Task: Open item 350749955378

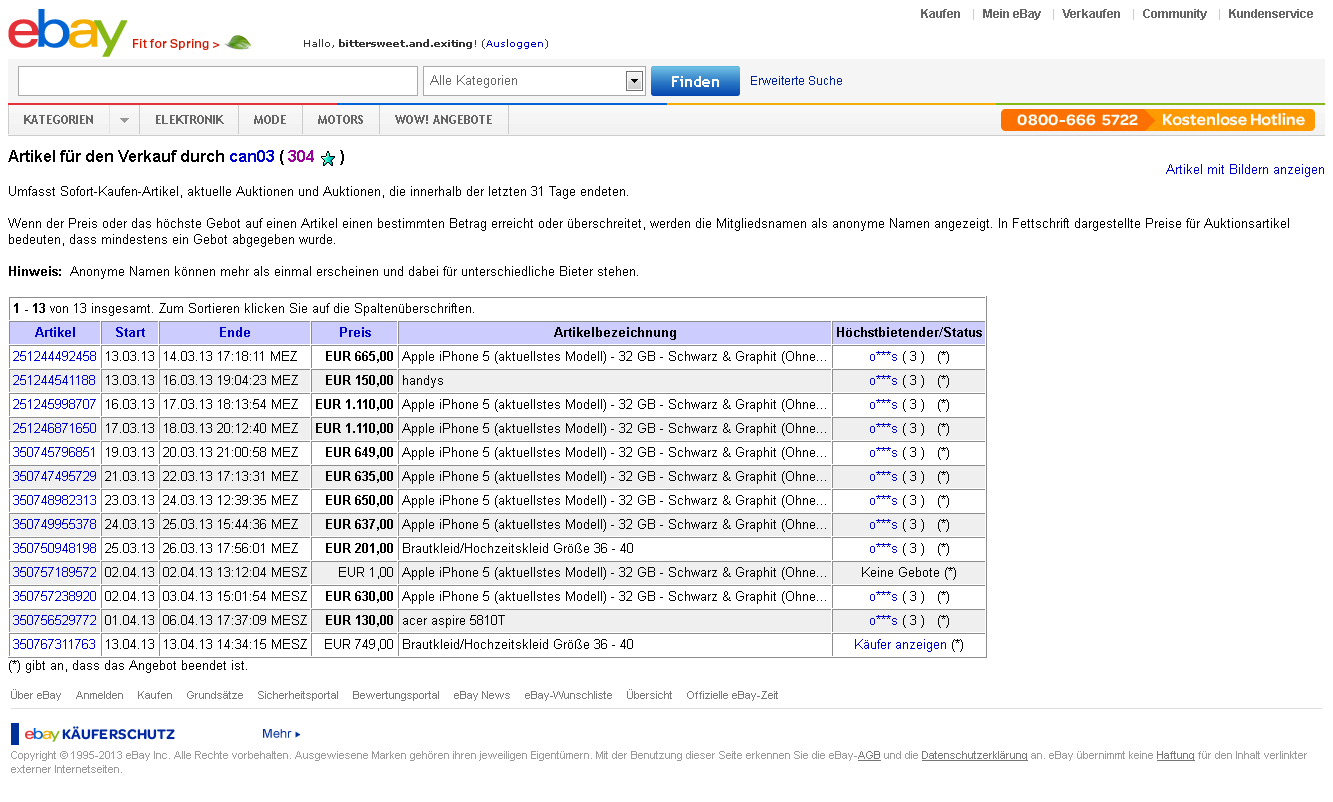Action: point(55,525)
